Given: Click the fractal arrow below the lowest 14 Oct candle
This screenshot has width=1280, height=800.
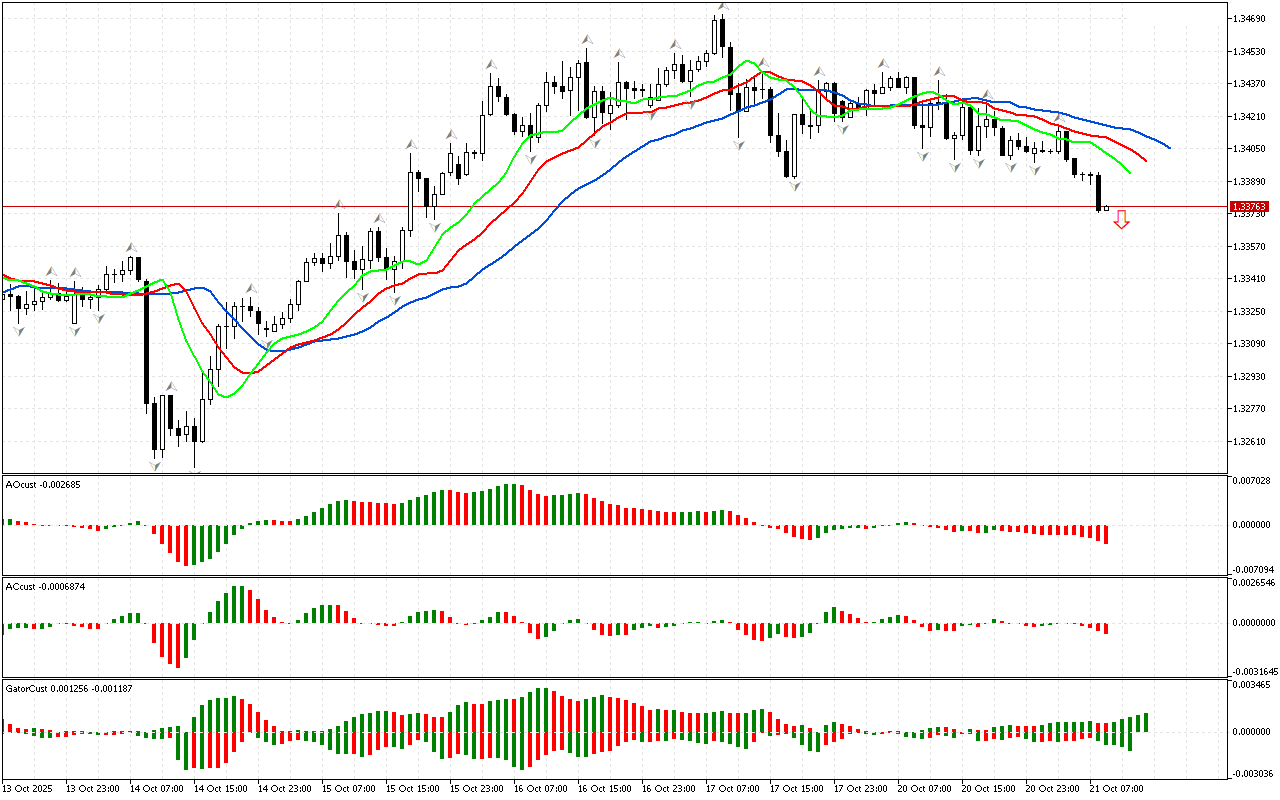Looking at the screenshot, I should [x=156, y=465].
